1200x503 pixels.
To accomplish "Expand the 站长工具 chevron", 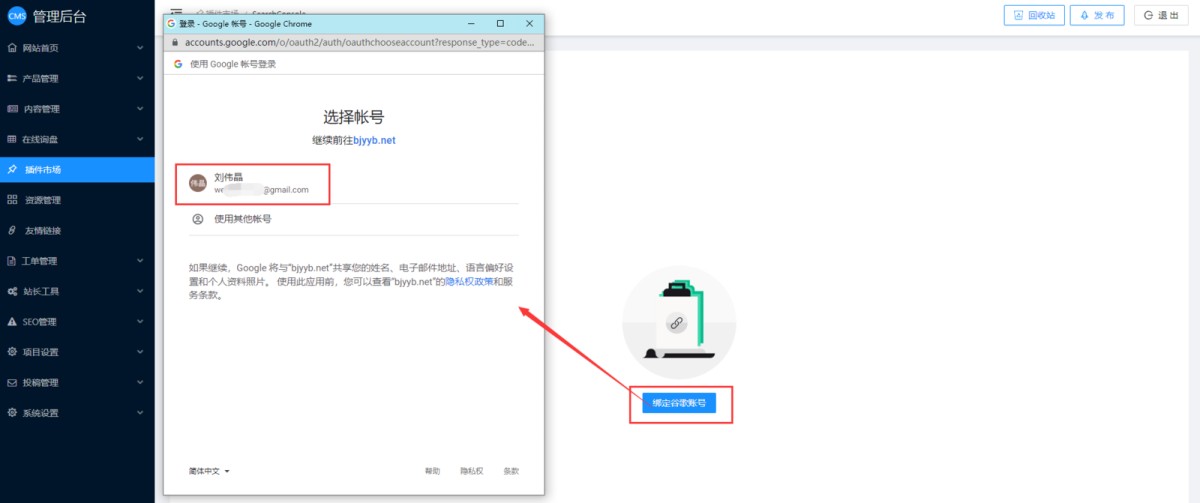I will coord(141,291).
